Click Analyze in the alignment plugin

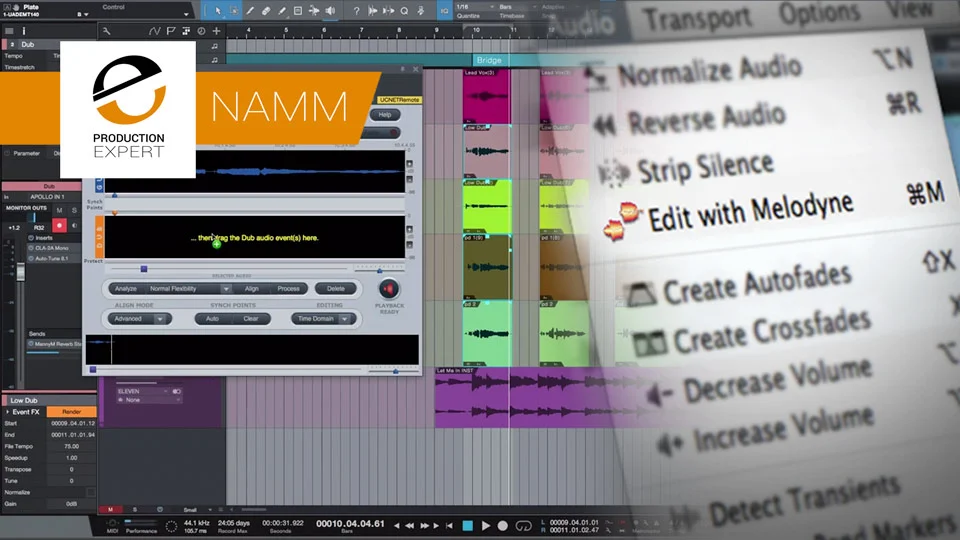coord(126,288)
